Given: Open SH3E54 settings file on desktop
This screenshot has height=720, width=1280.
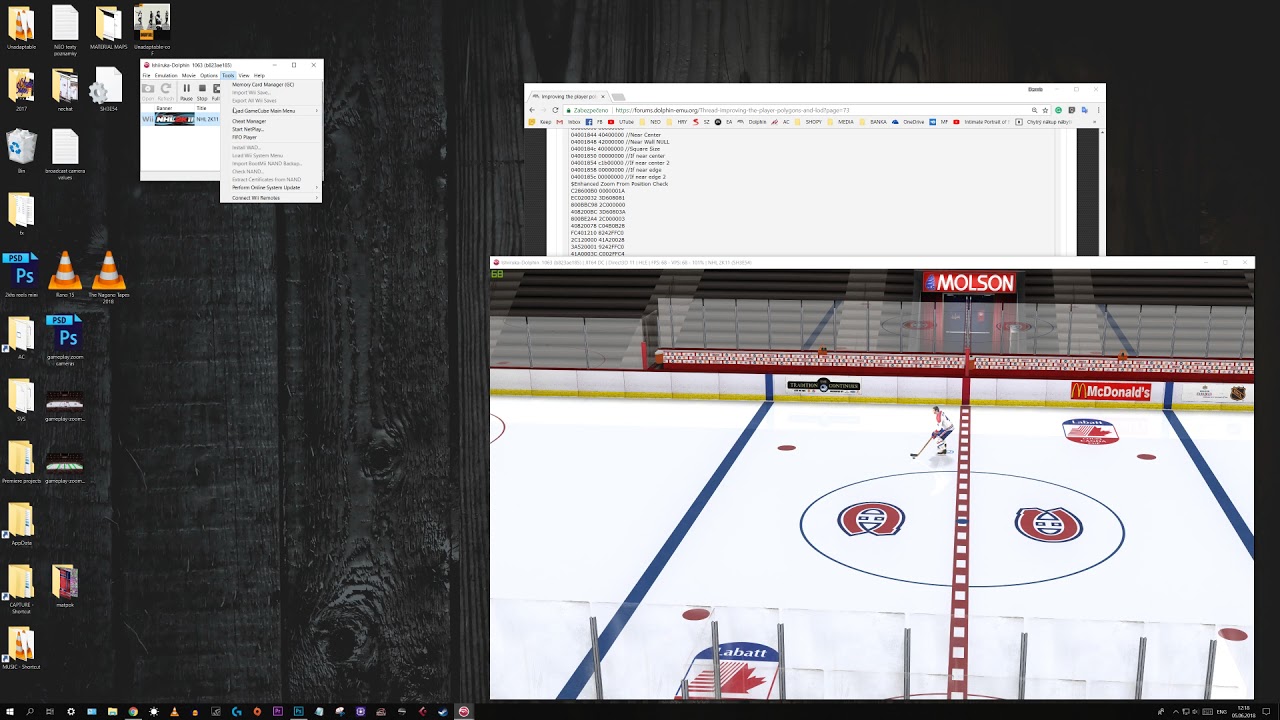Looking at the screenshot, I should coord(108,90).
